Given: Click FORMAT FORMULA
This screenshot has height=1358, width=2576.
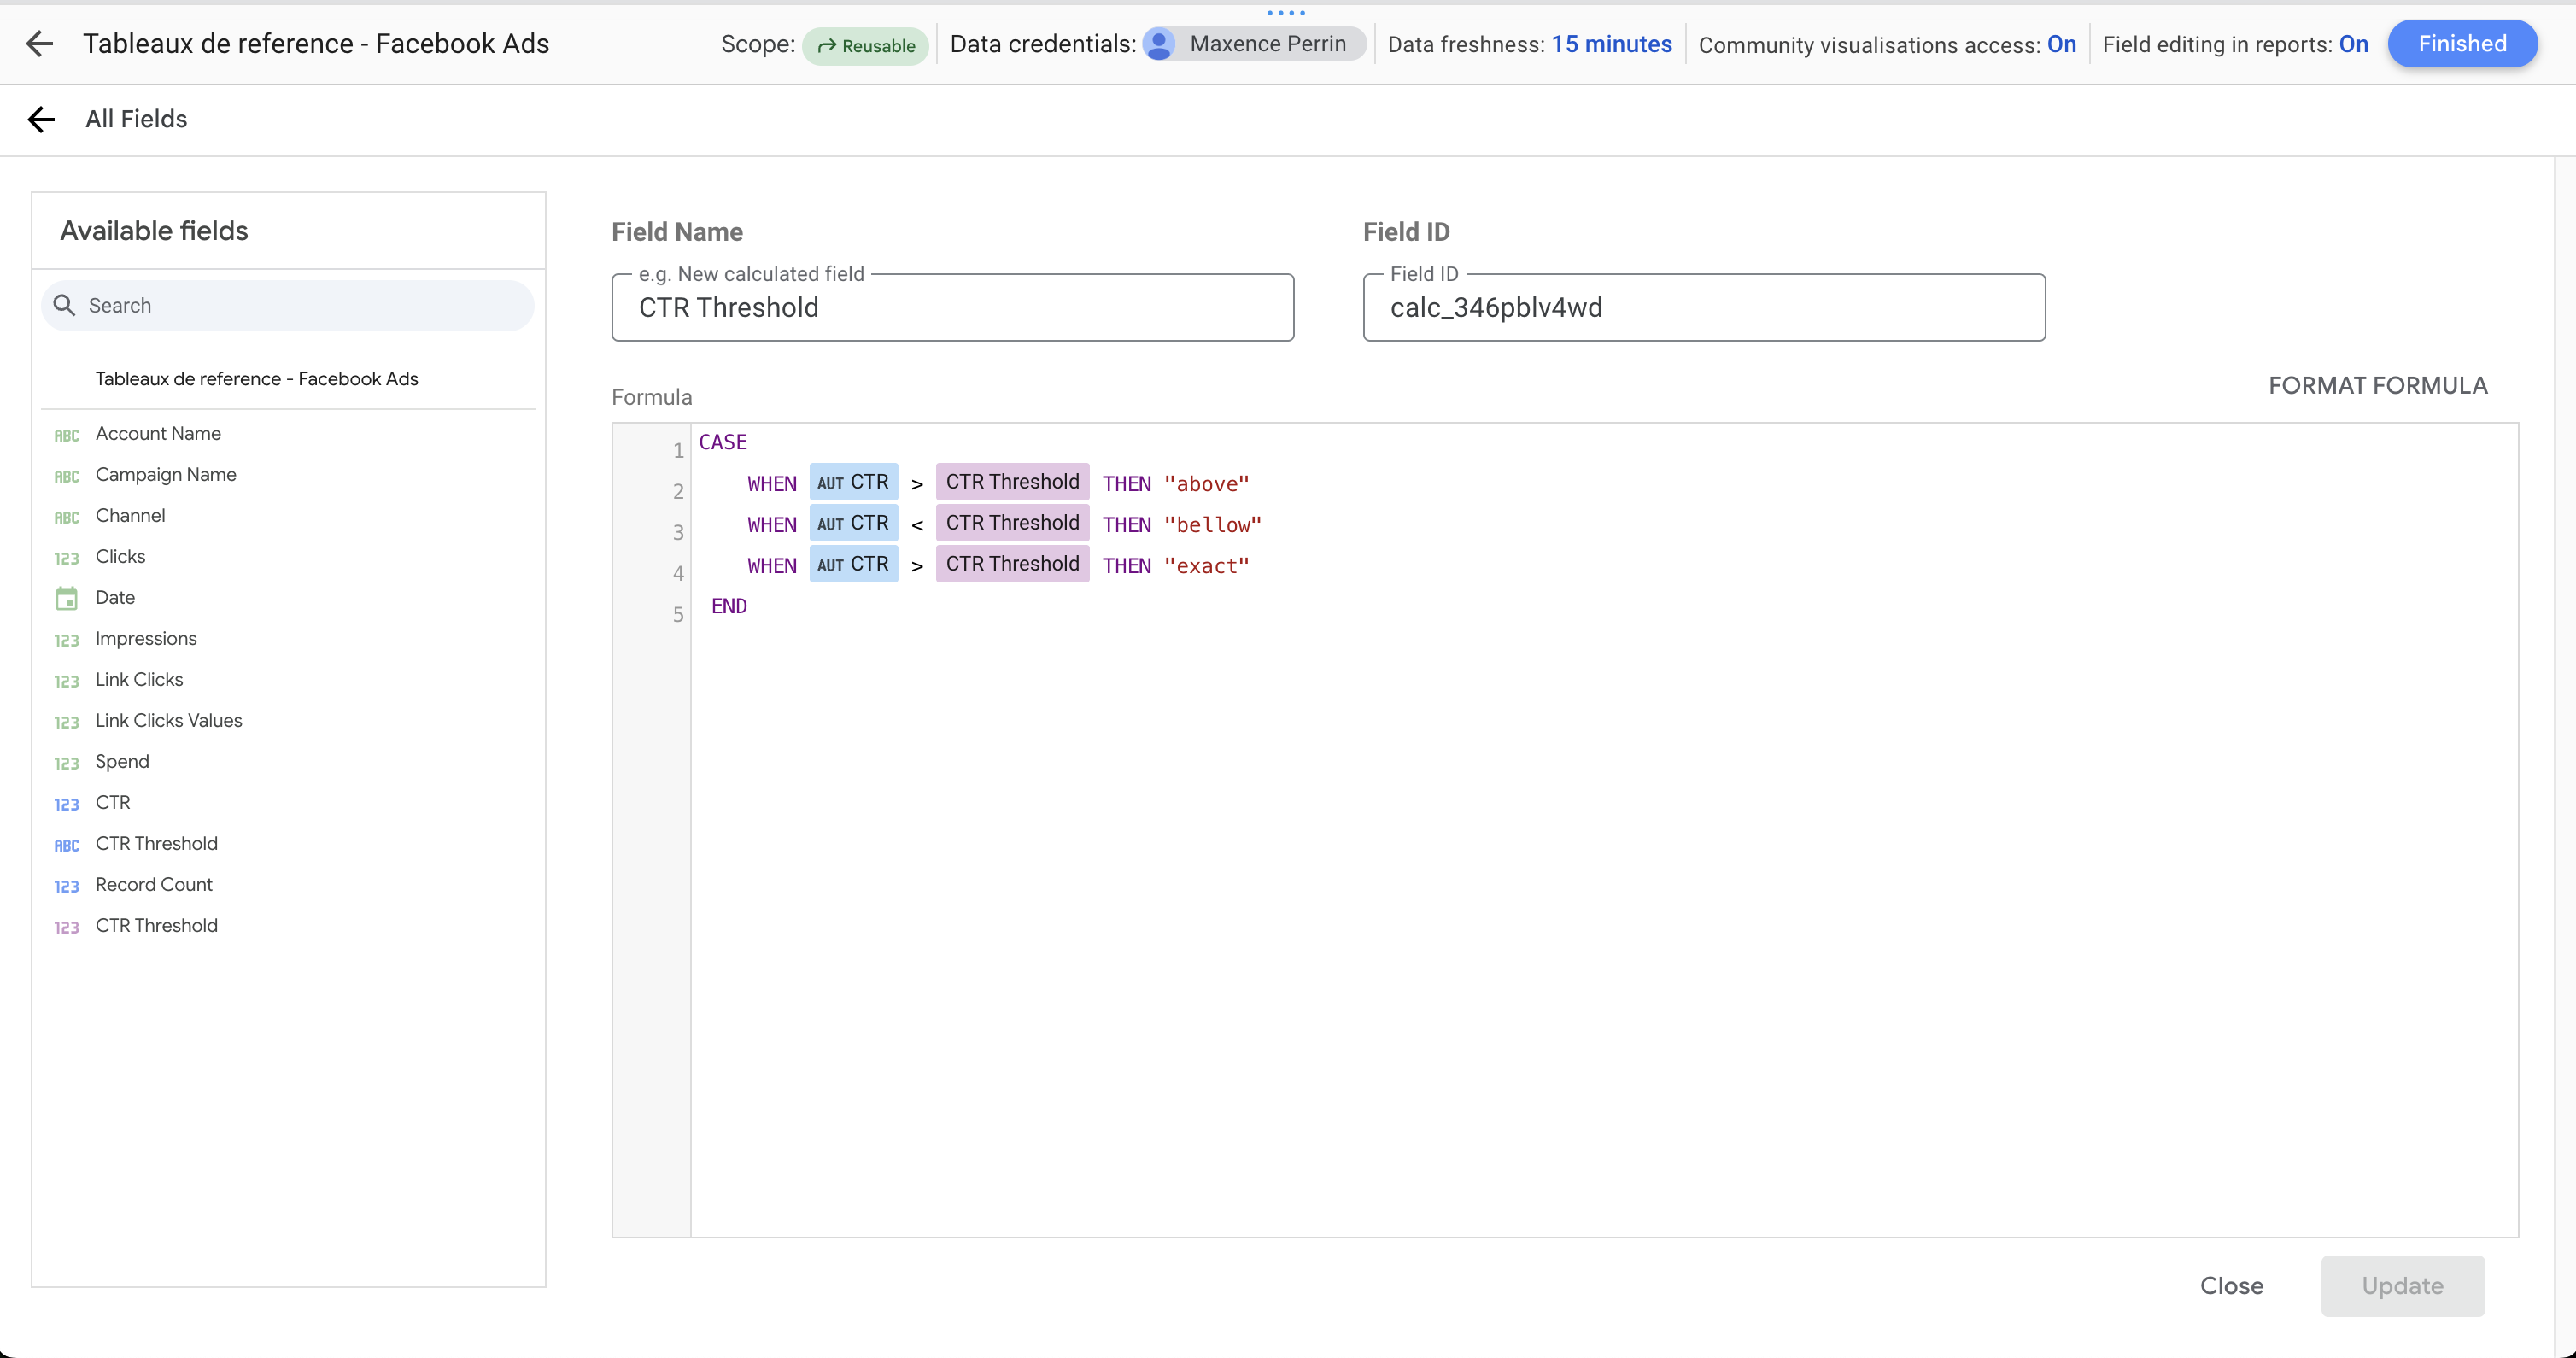Looking at the screenshot, I should click(2378, 385).
